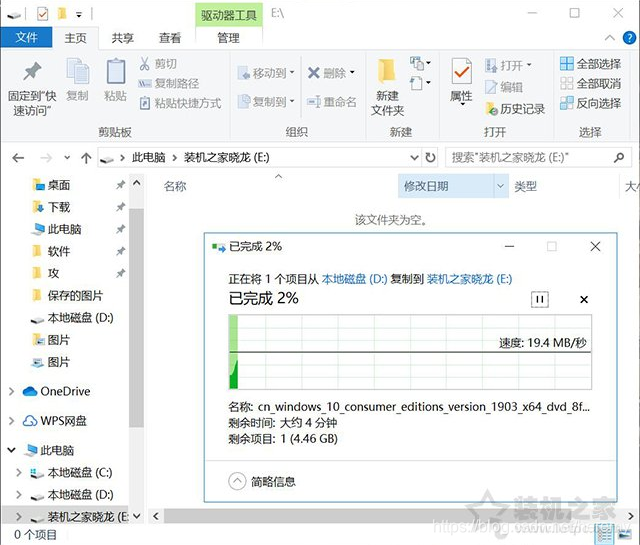Click the History (历史记录) icon
The image size is (640, 545).
coord(492,108)
